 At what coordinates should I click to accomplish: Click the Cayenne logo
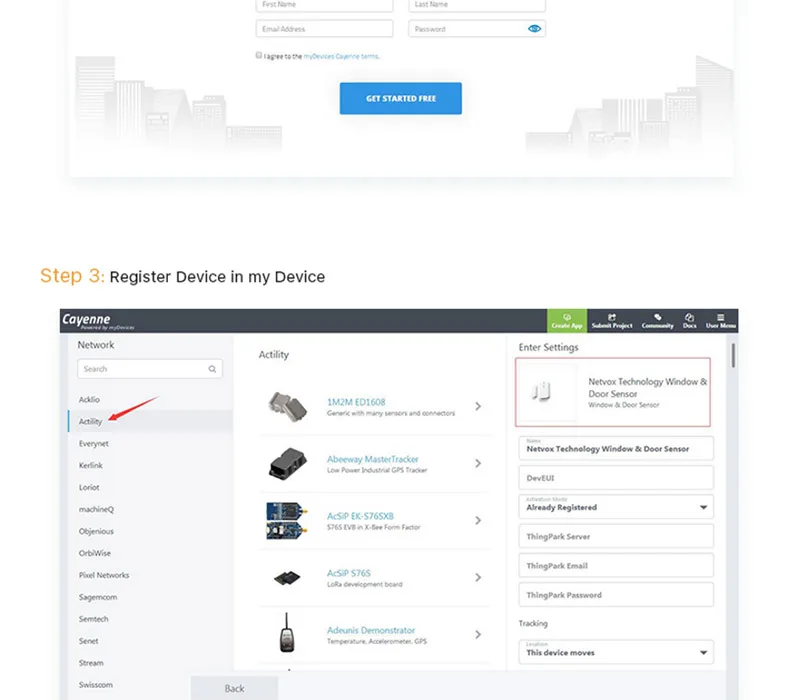(x=97, y=321)
